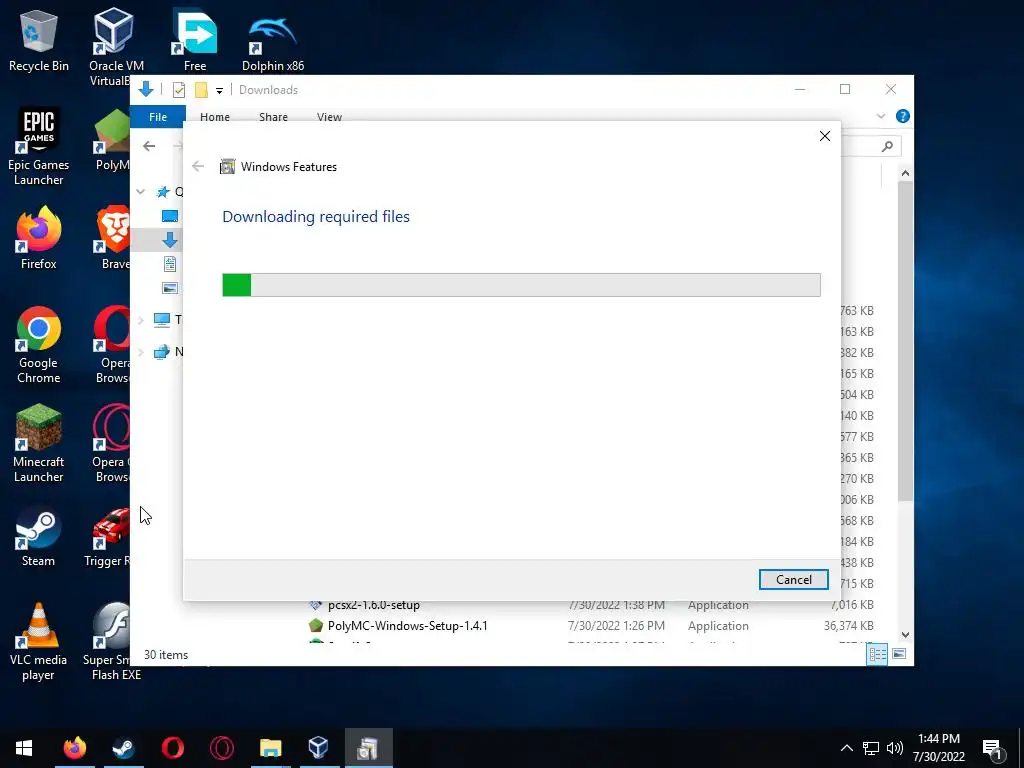Click Firefox in the taskbar

coord(74,748)
